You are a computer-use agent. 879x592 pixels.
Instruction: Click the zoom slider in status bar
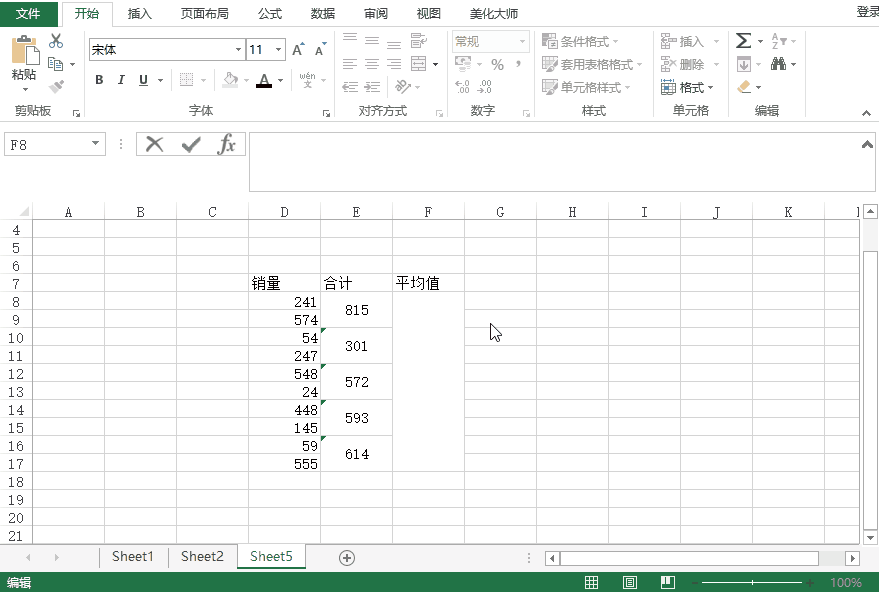pyautogui.click(x=752, y=582)
